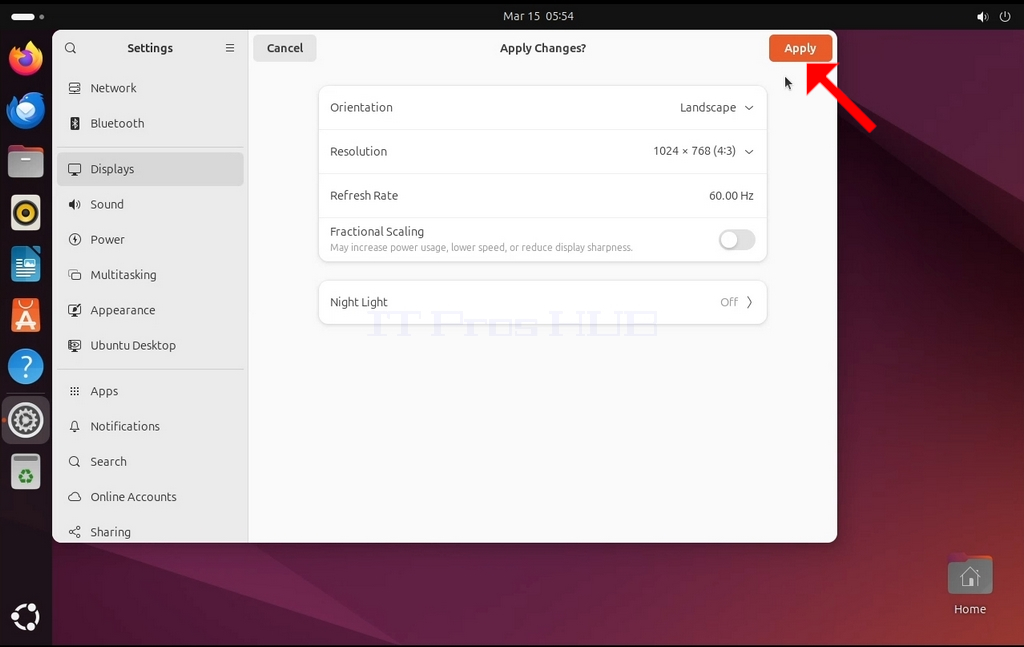Show Applications with the Ubuntu logo
The height and width of the screenshot is (647, 1024).
click(25, 617)
